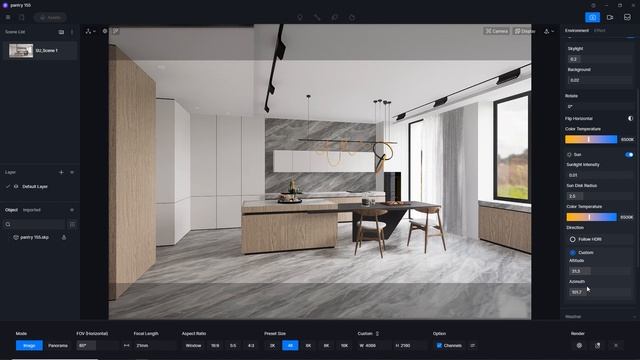
Task: Select Panorama mode button
Action: (x=58, y=345)
